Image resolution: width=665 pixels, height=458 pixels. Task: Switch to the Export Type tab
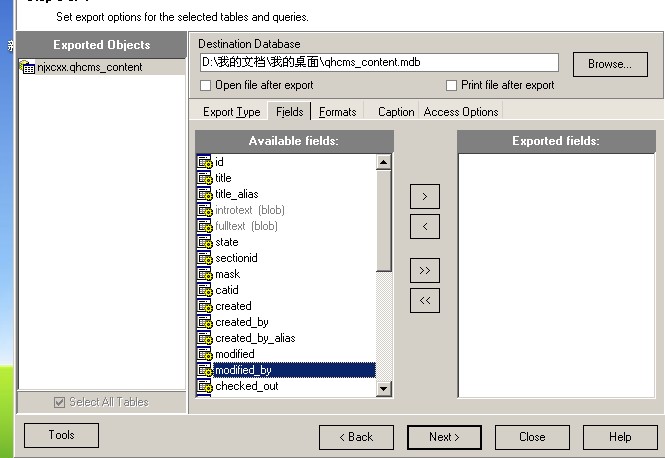231,112
